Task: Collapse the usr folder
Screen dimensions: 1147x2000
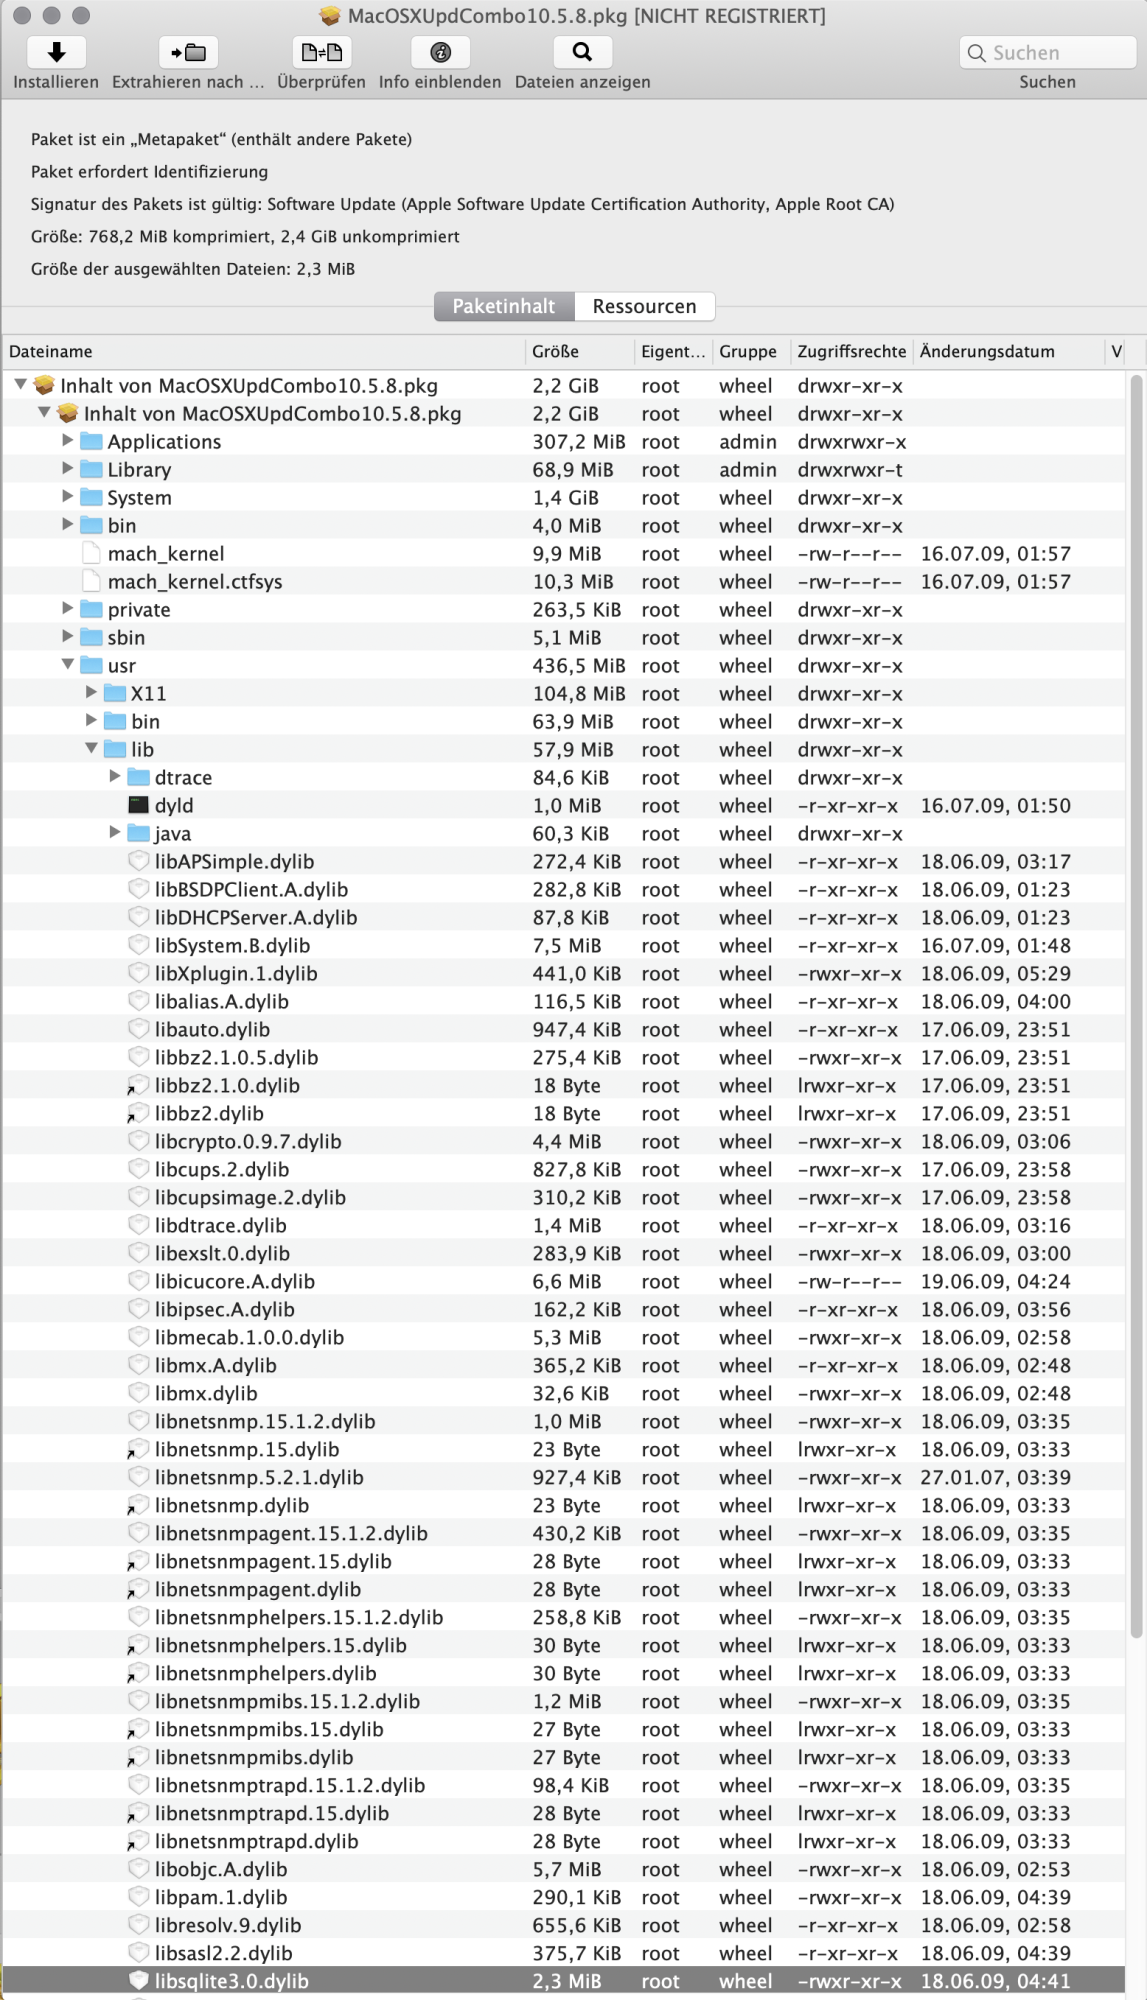Action: click(68, 664)
